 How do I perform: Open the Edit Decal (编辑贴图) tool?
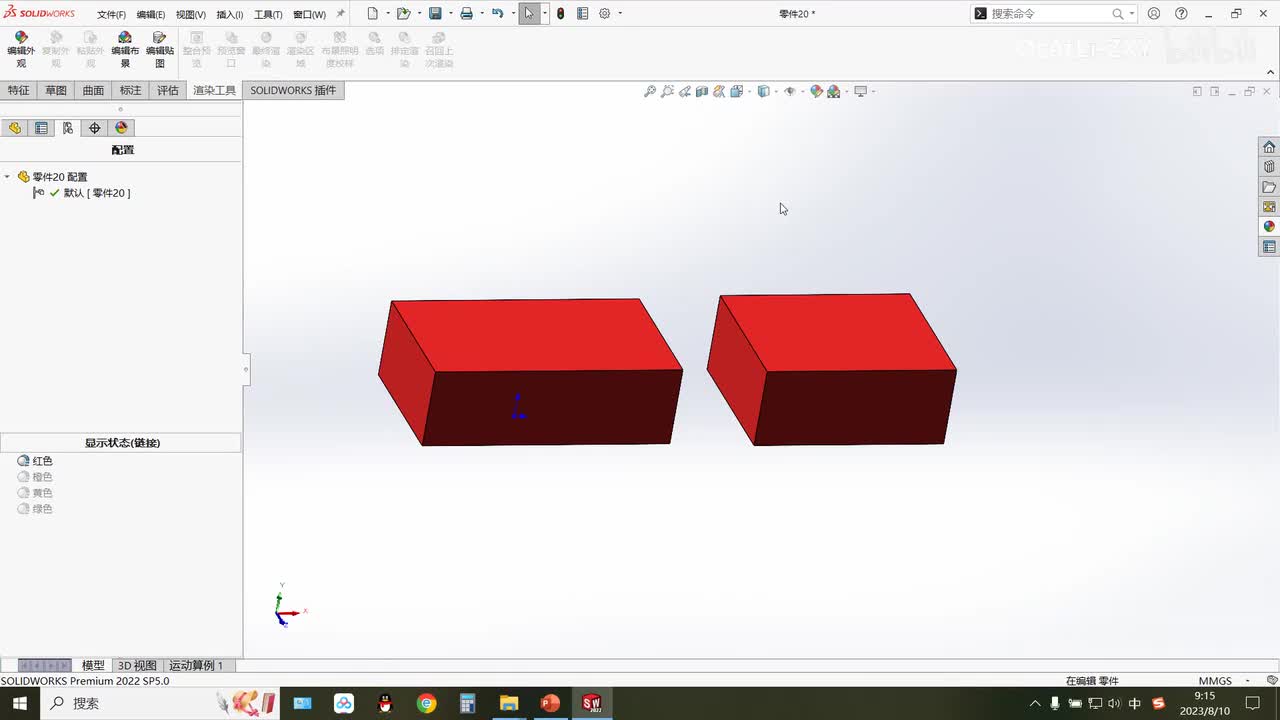coord(160,49)
